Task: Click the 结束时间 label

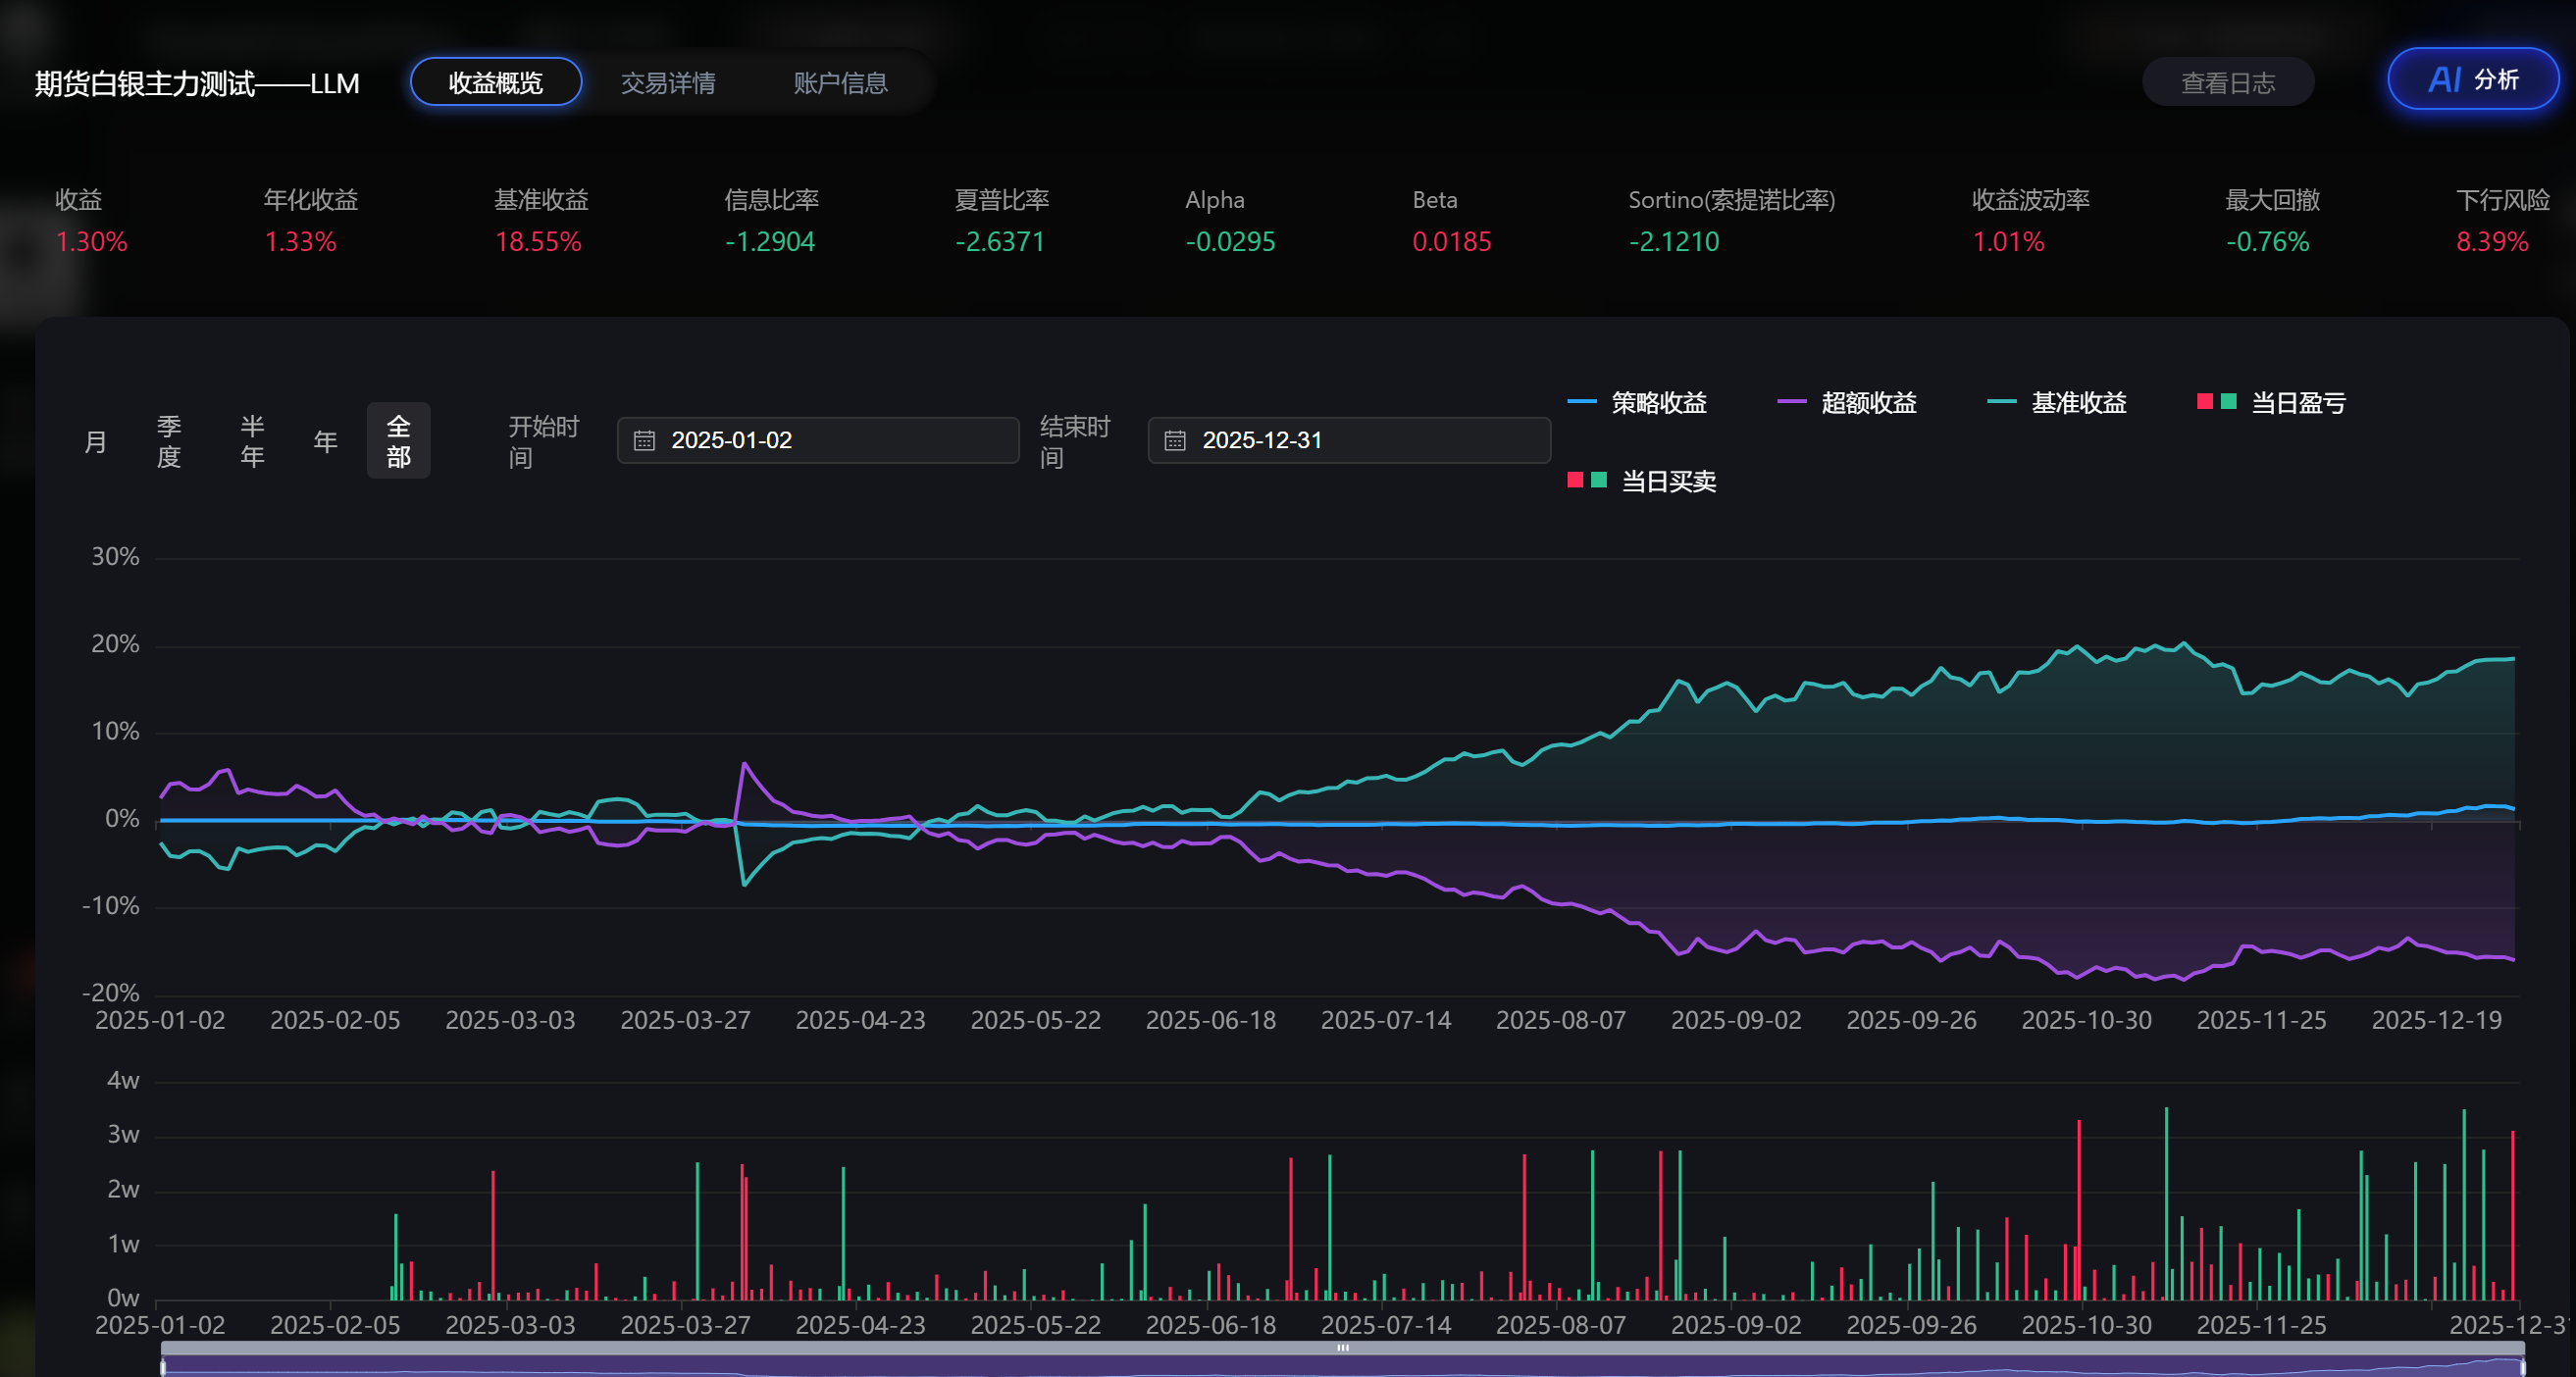Action: click(x=1075, y=442)
